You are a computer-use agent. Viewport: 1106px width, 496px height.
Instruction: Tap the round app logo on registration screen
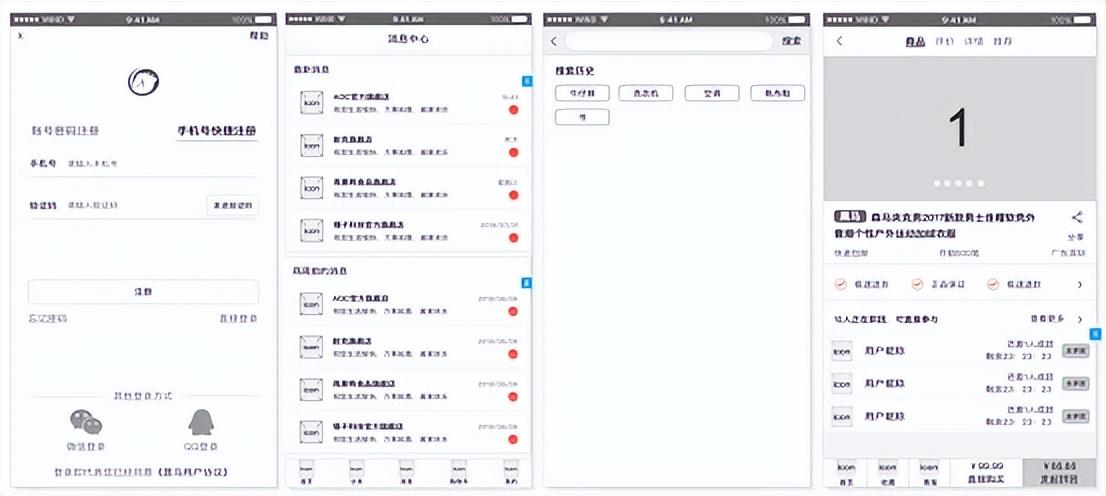point(143,82)
